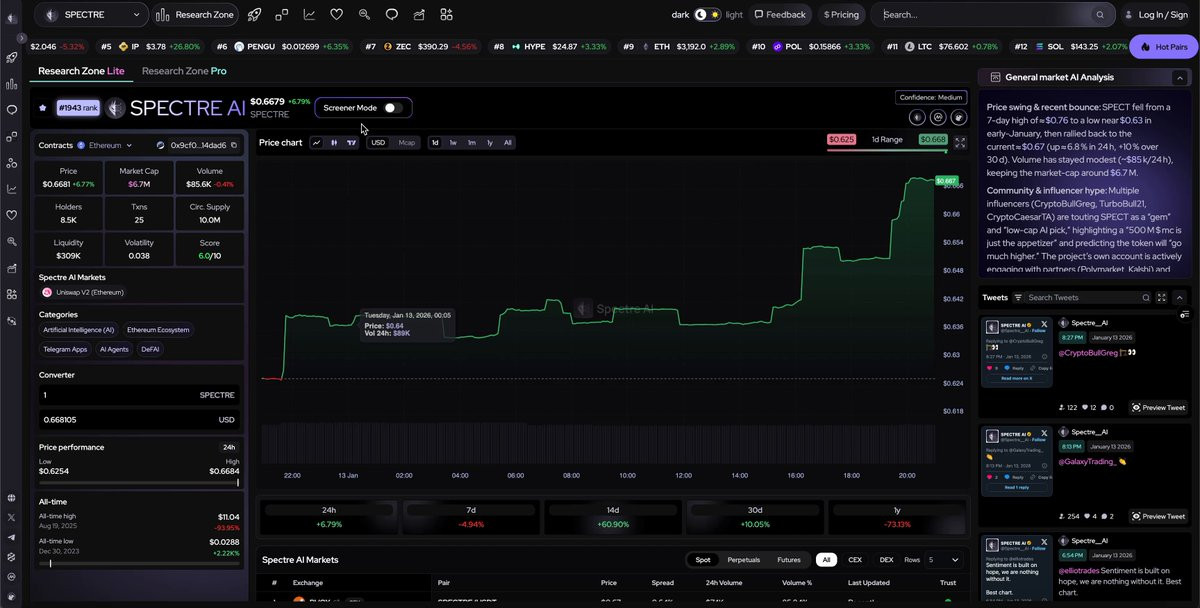Click the X (Twitter) icon in left sidebar
This screenshot has height=608, width=1200.
(x=12, y=517)
